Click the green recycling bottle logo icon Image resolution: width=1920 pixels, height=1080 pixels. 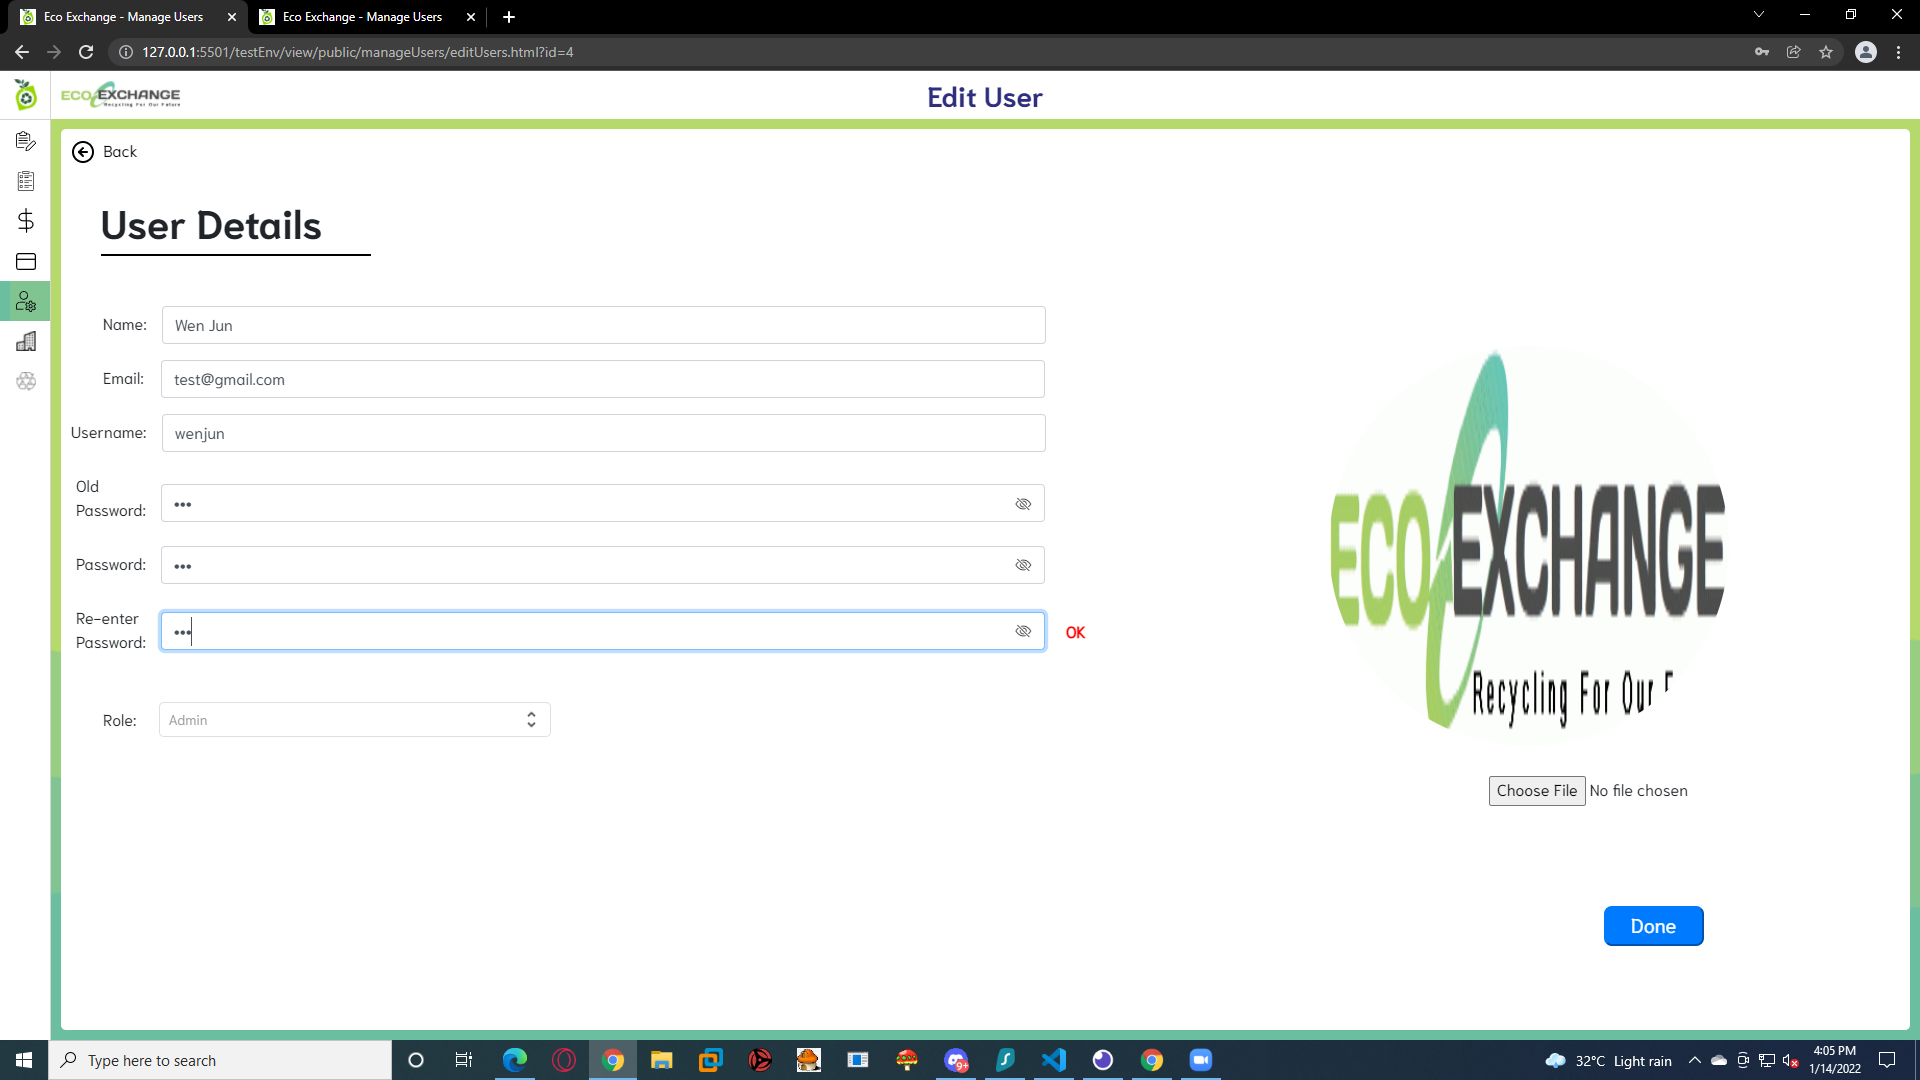coord(26,95)
